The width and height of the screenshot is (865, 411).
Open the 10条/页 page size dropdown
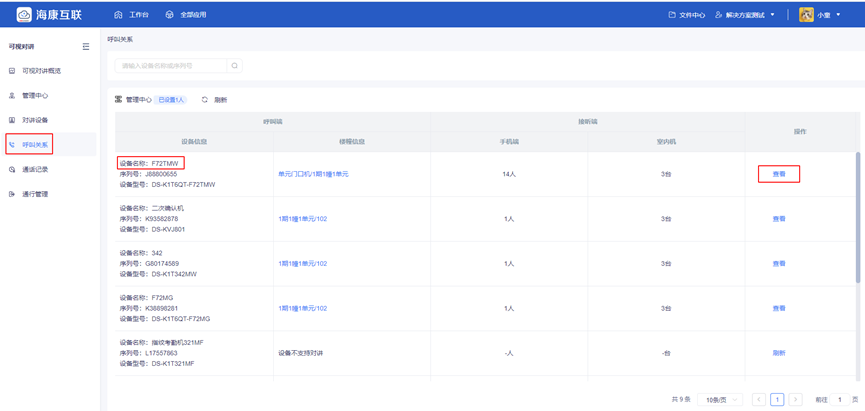[721, 400]
